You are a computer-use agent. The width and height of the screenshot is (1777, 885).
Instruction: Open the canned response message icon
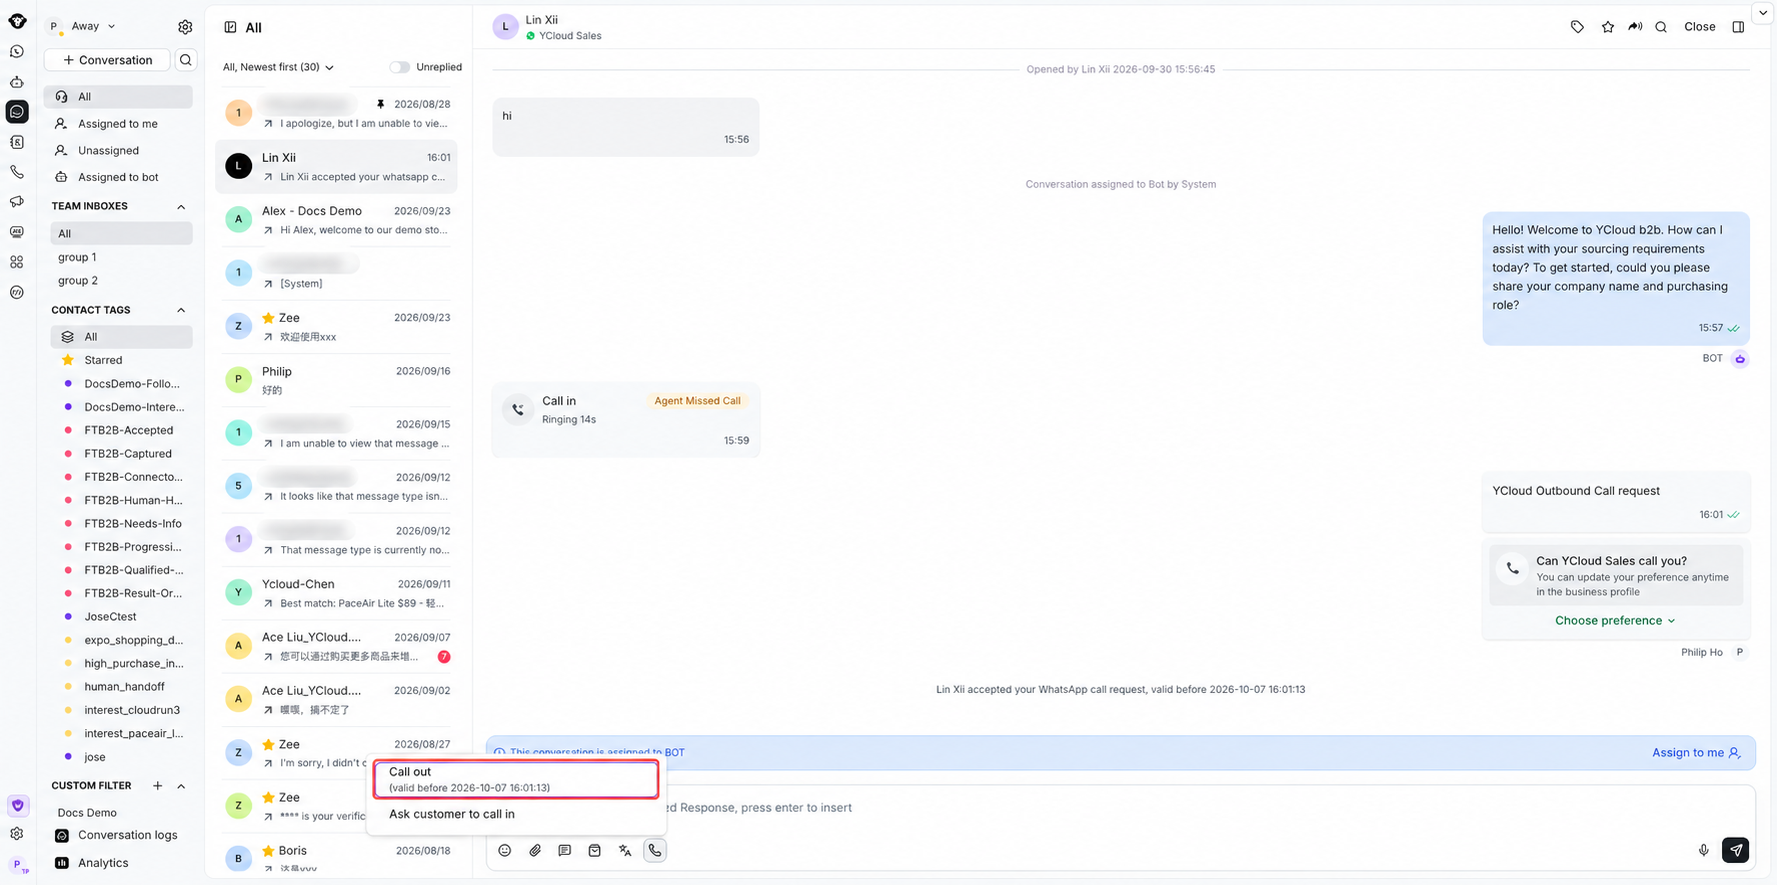(565, 851)
